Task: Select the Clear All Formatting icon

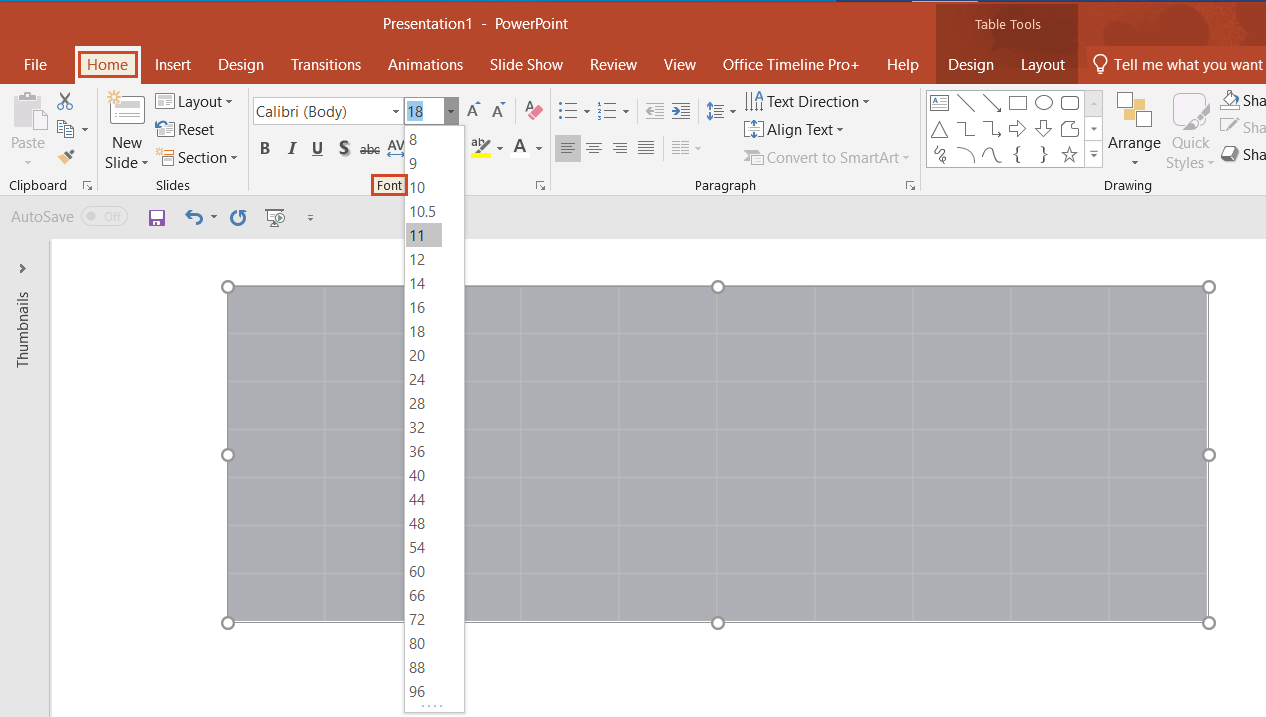Action: pos(532,110)
